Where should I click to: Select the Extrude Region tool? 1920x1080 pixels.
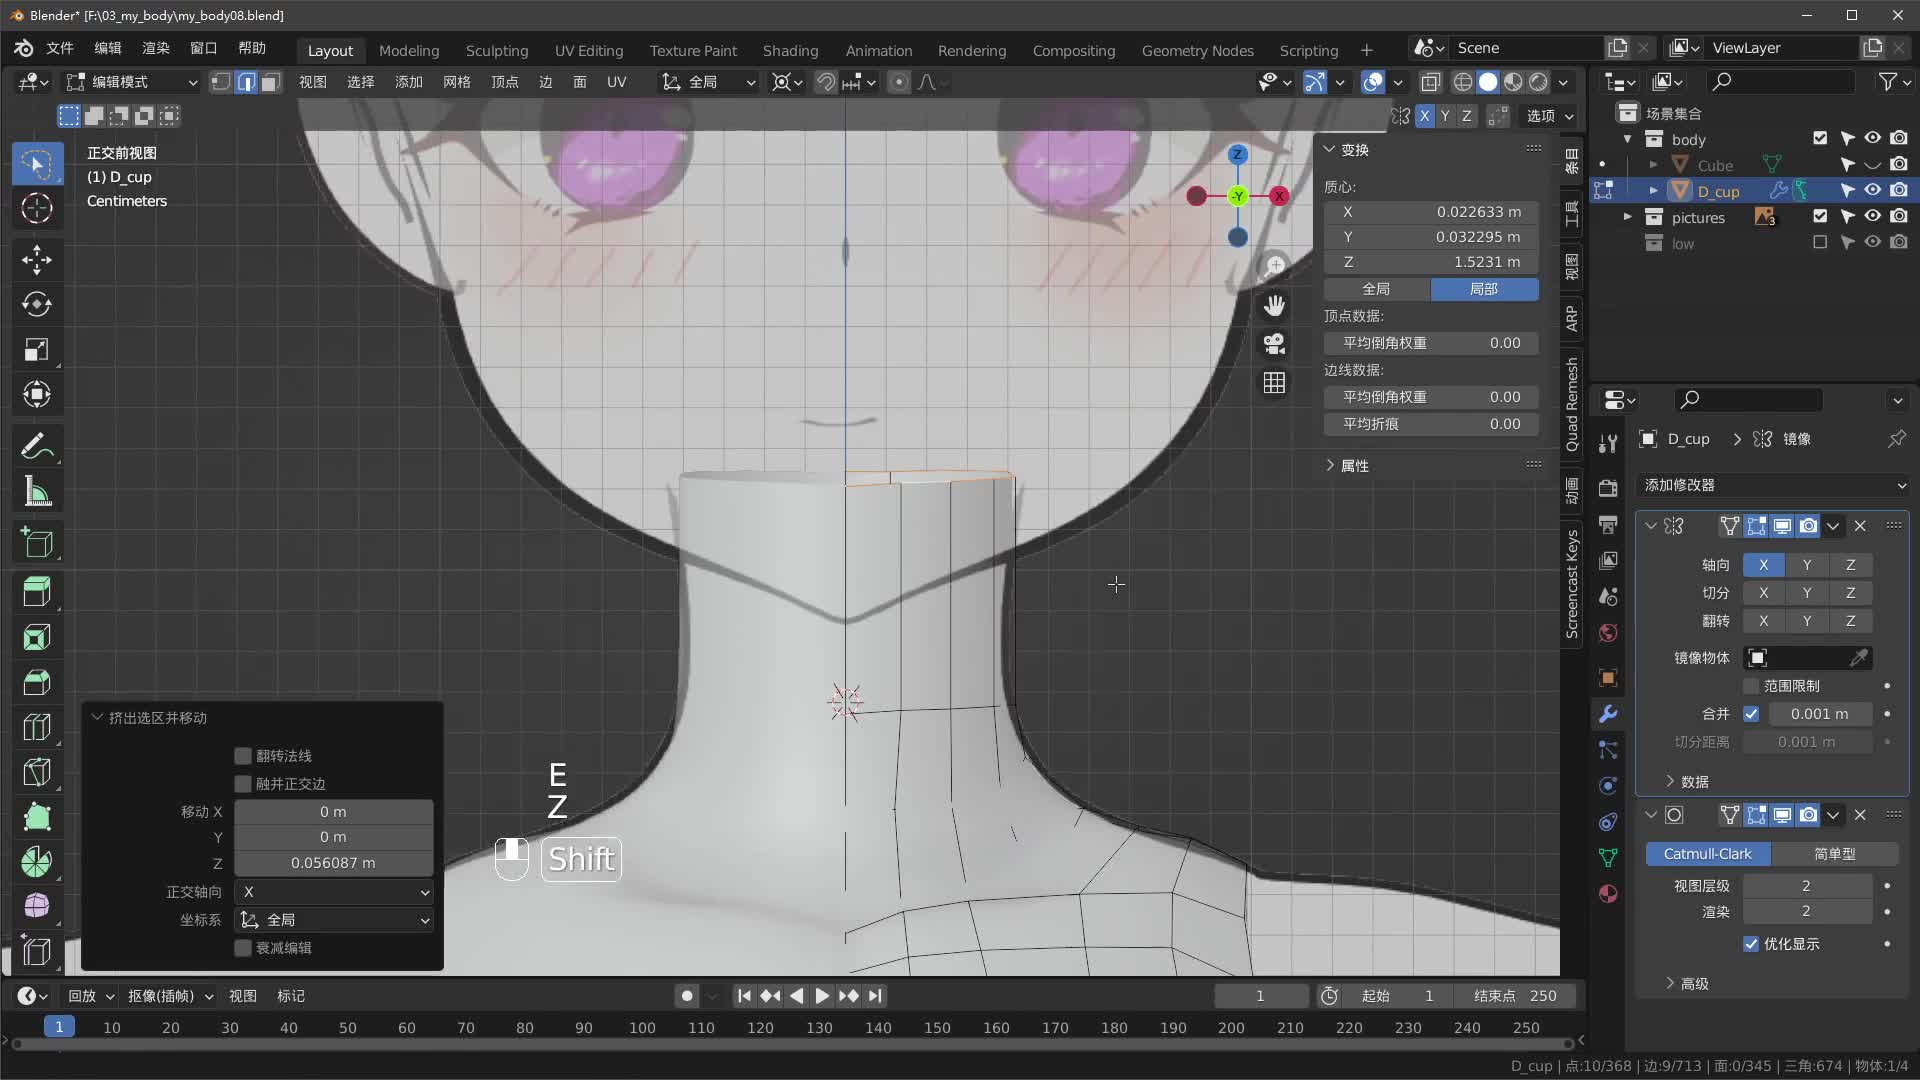[x=37, y=592]
